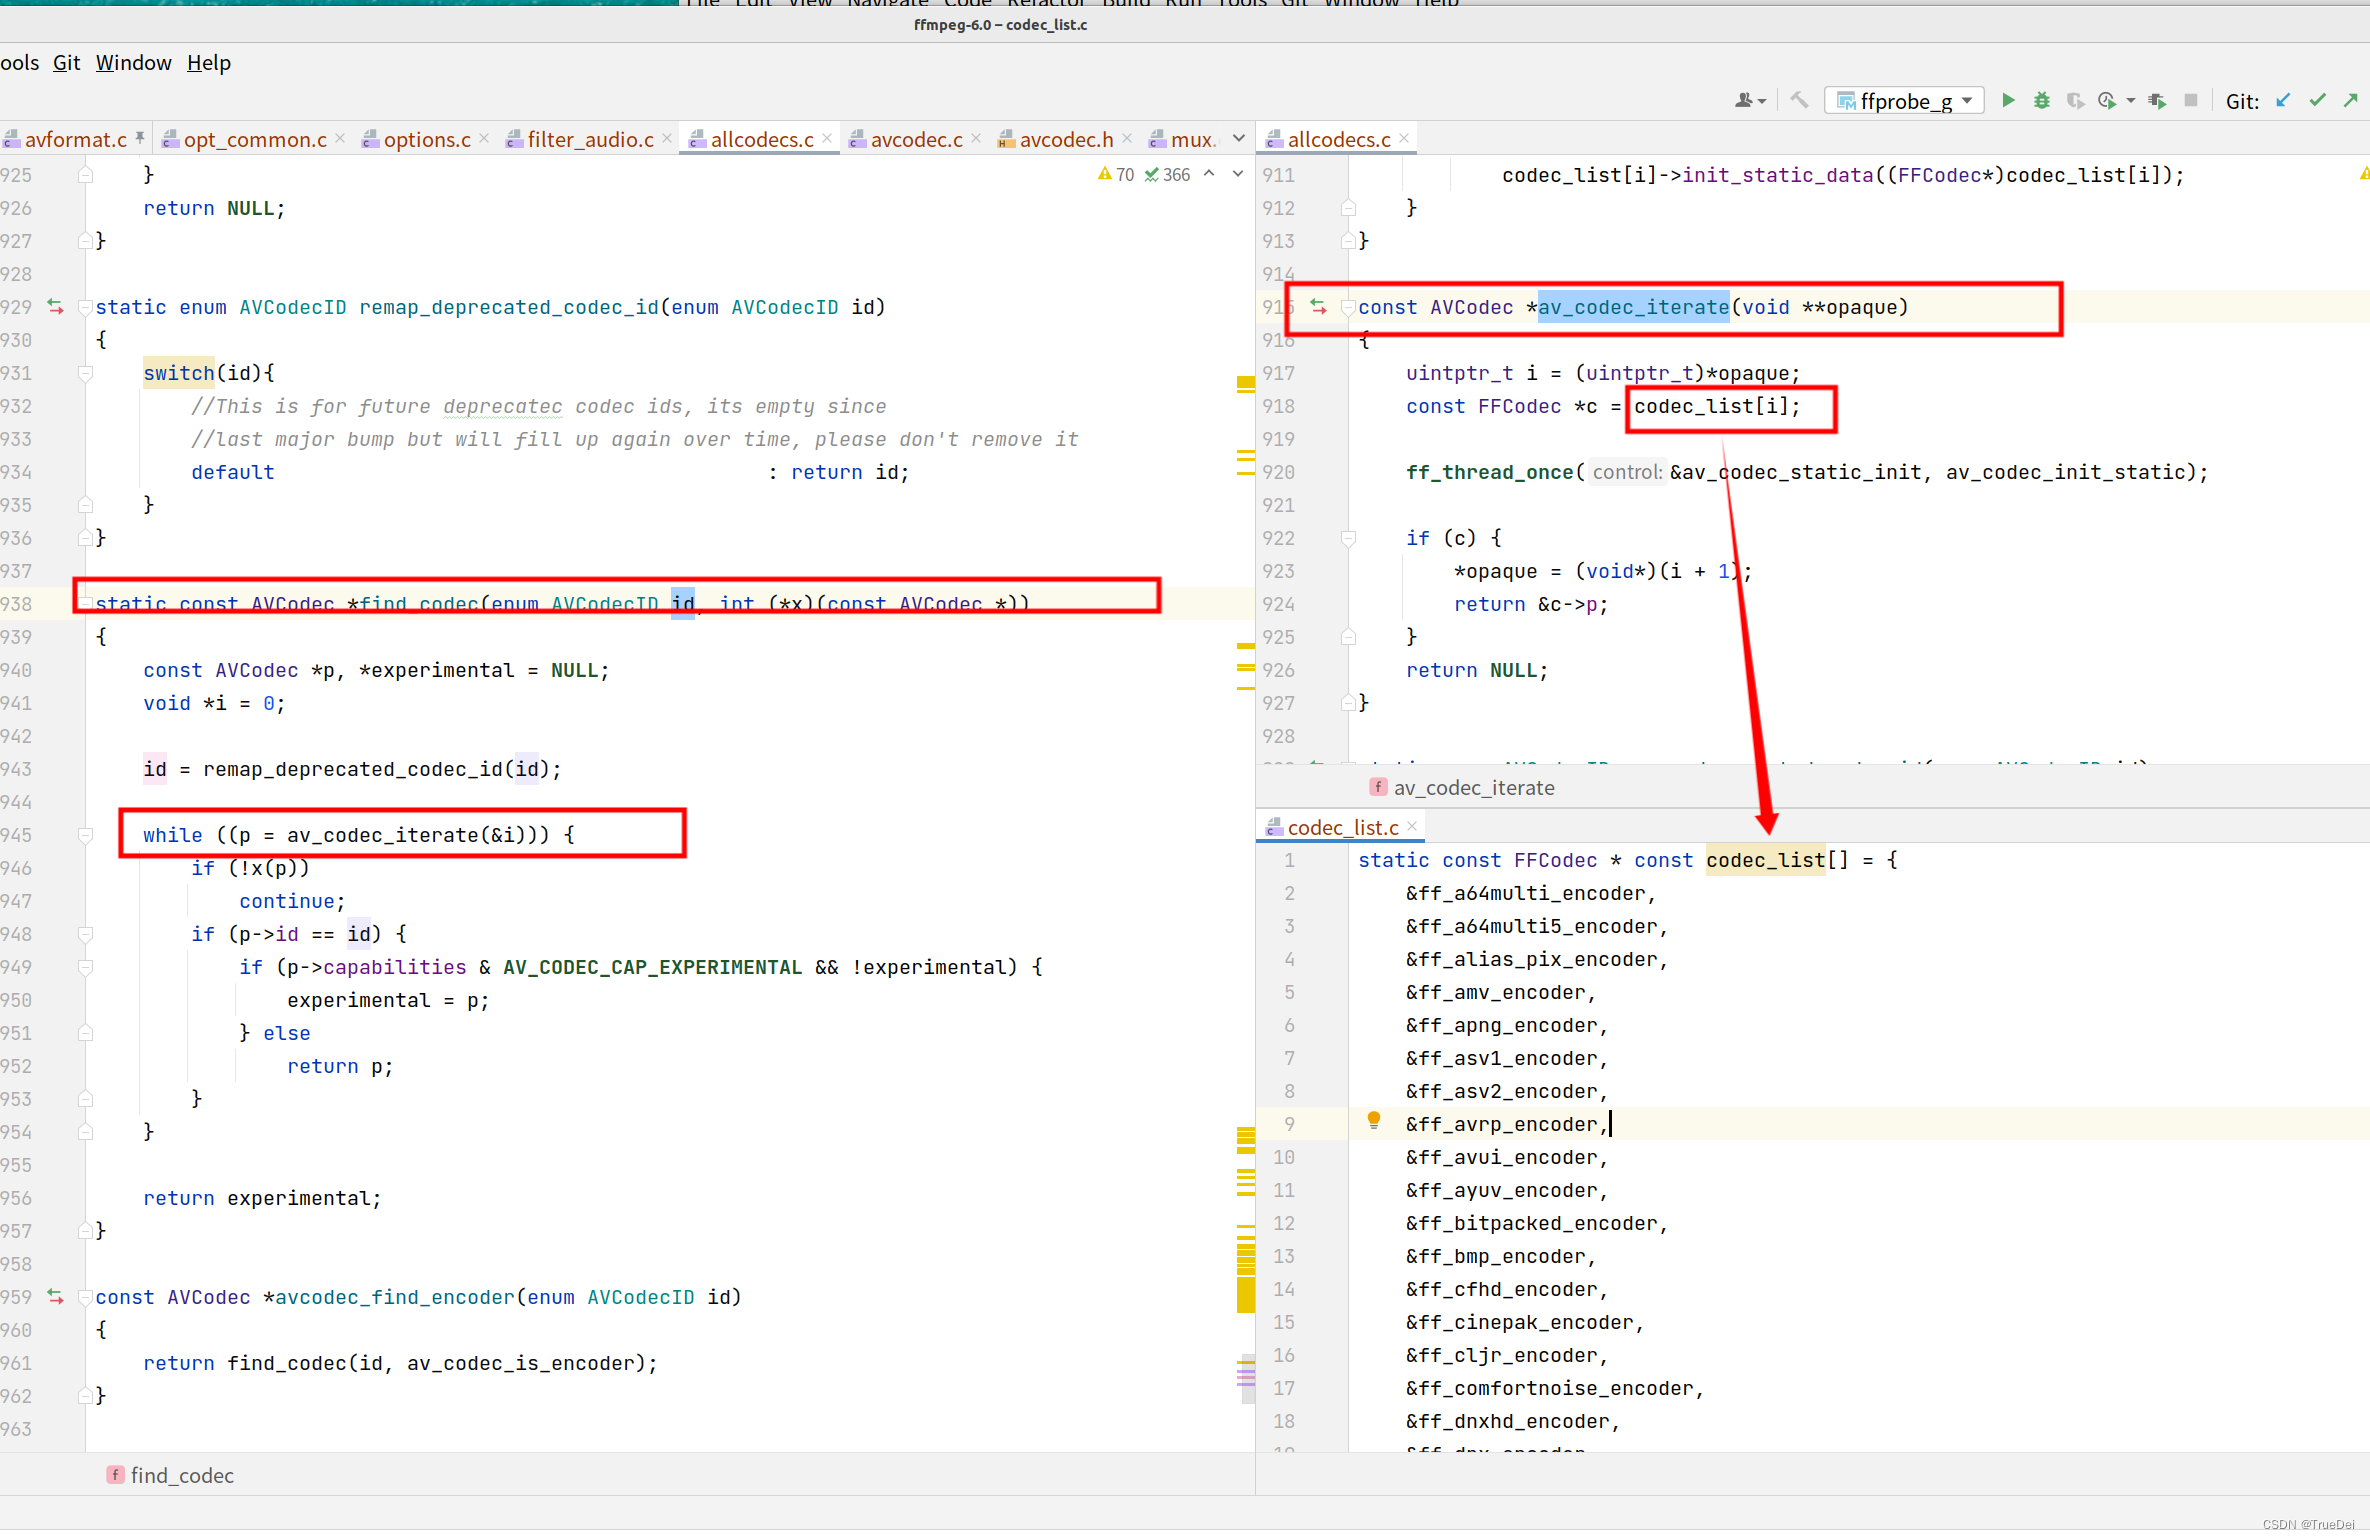Collapse the if (c) block at line 922
The width and height of the screenshot is (2370, 1539).
[1348, 538]
